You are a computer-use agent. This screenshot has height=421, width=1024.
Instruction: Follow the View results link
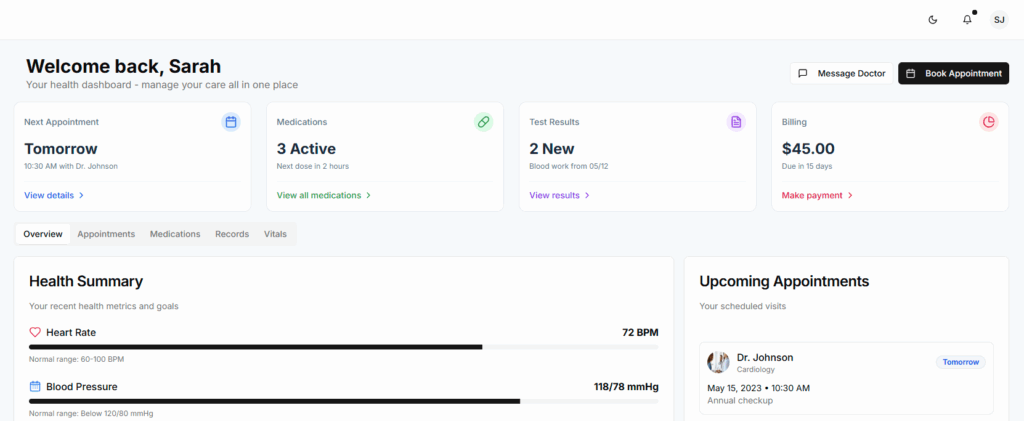tap(559, 195)
